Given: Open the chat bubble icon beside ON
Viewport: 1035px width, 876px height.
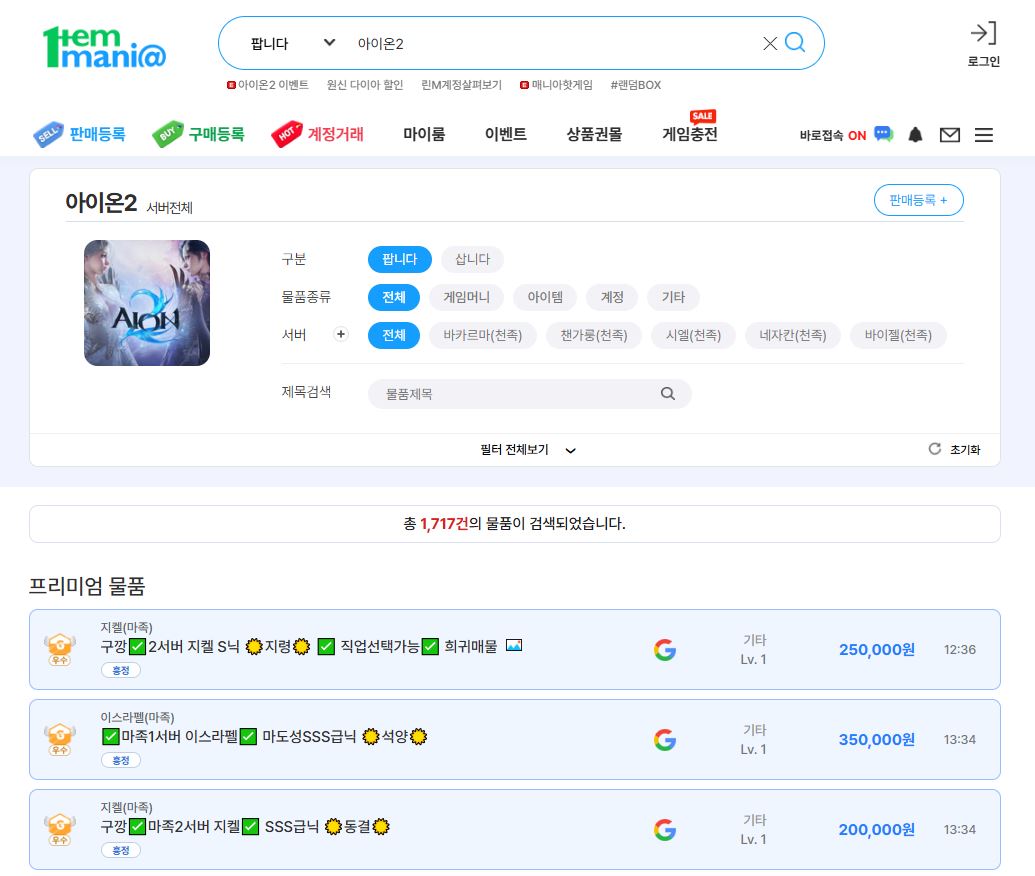Looking at the screenshot, I should [883, 134].
